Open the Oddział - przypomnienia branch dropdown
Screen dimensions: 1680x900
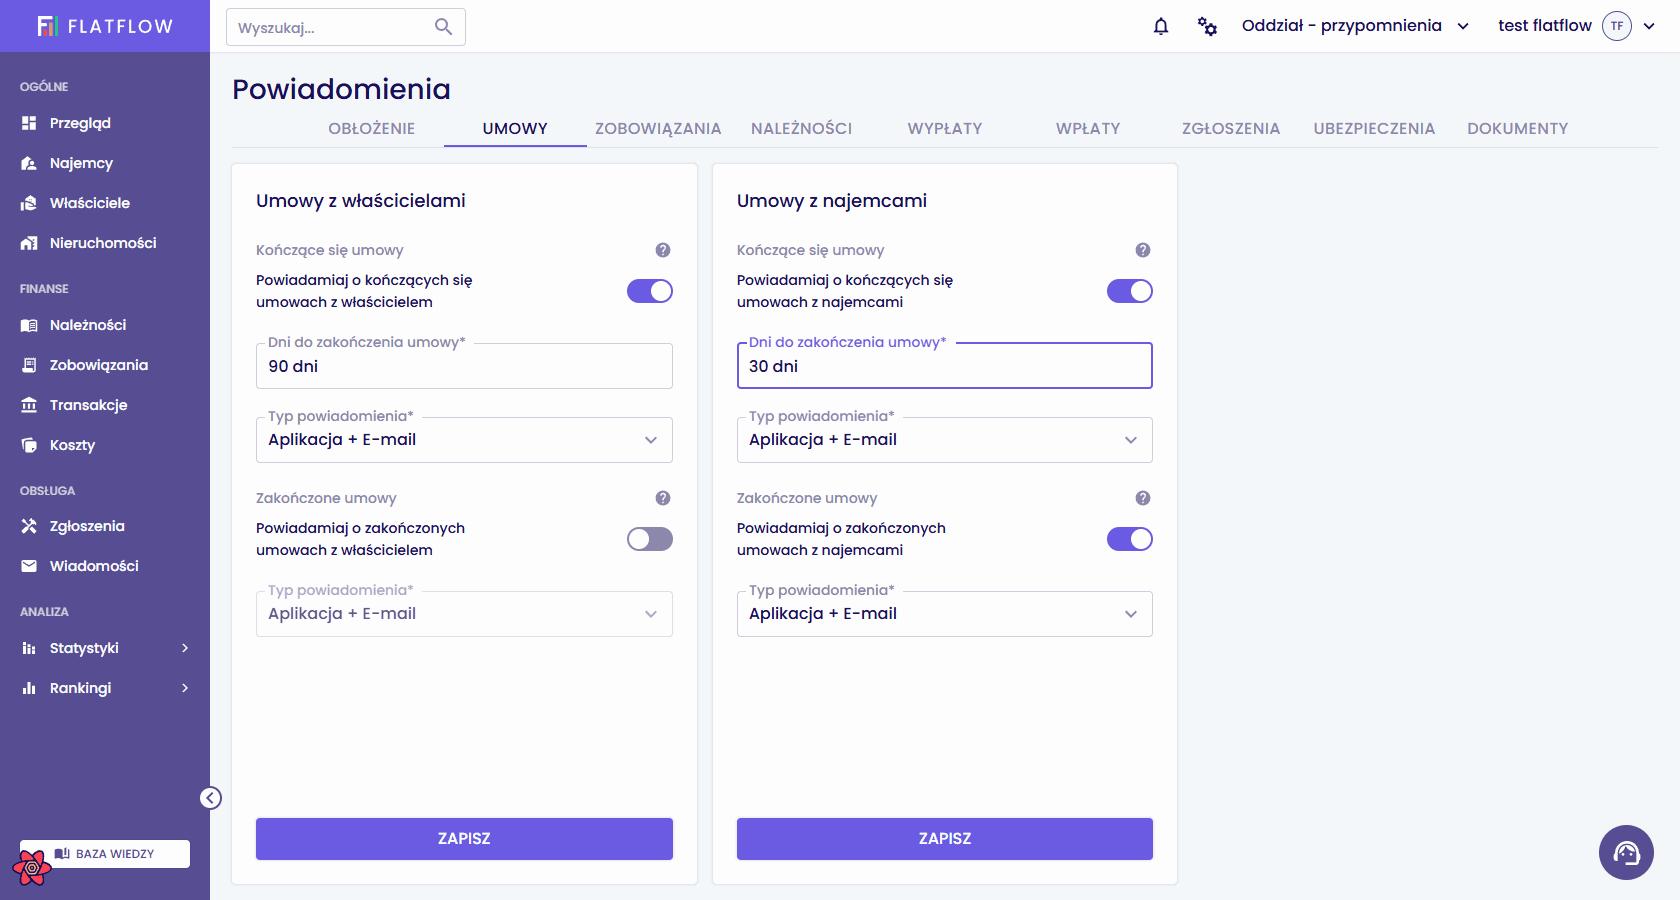[1355, 26]
